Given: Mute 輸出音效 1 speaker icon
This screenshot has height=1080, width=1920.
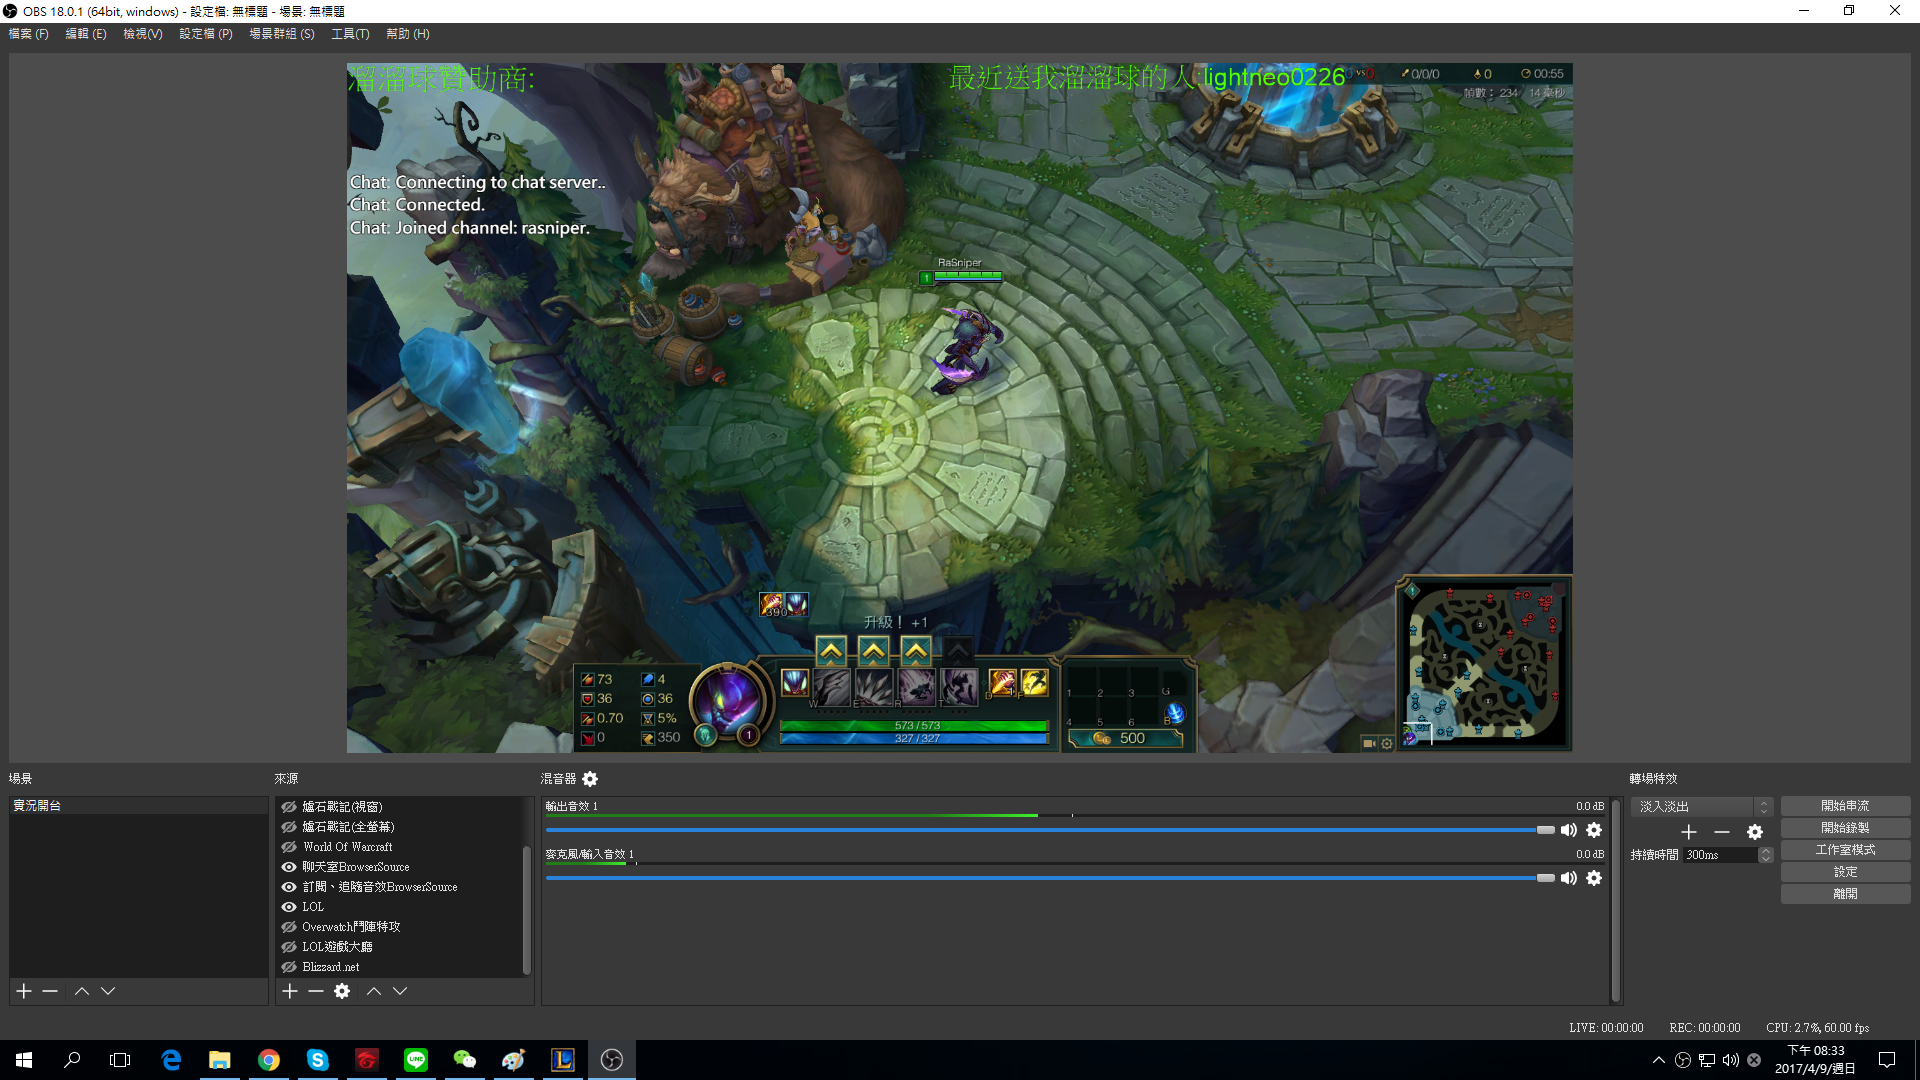Looking at the screenshot, I should 1569,830.
